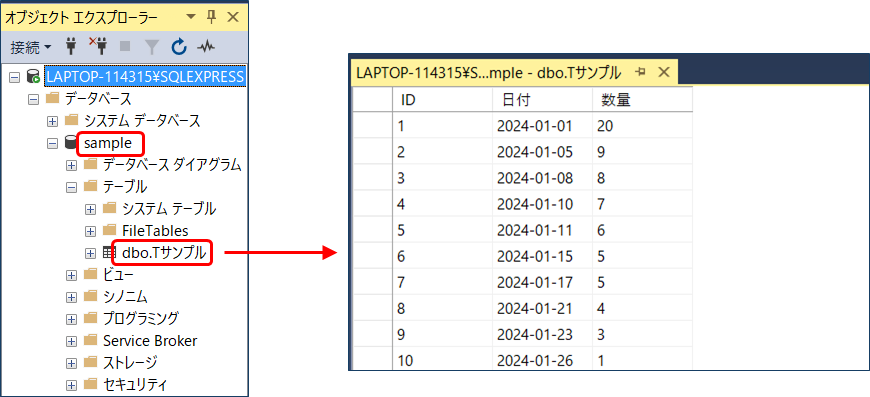Select the システム テーブル folder

(169, 208)
